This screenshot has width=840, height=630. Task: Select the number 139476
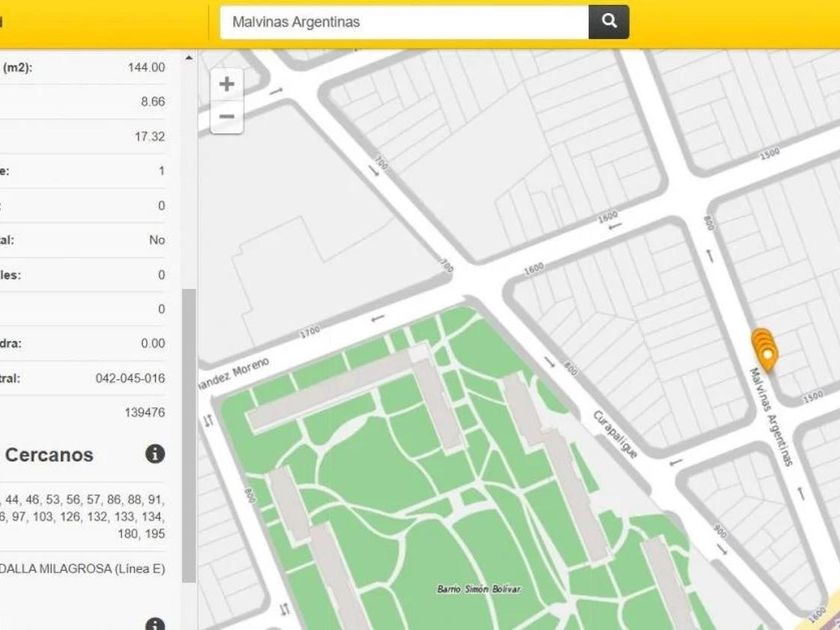coord(145,412)
